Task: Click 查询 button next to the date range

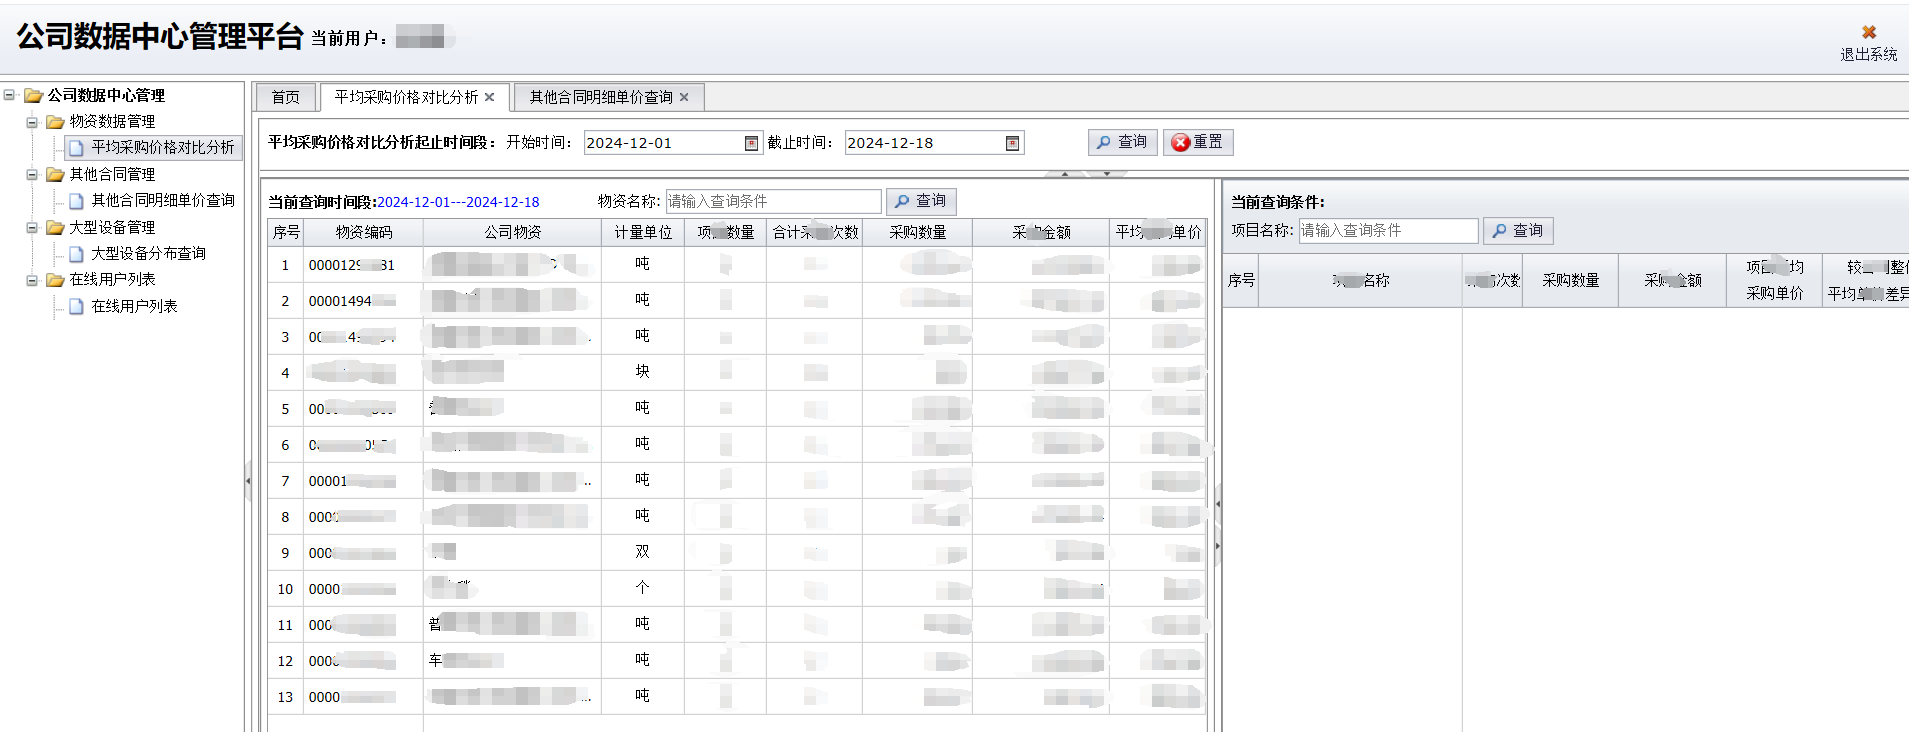Action: tap(1122, 142)
